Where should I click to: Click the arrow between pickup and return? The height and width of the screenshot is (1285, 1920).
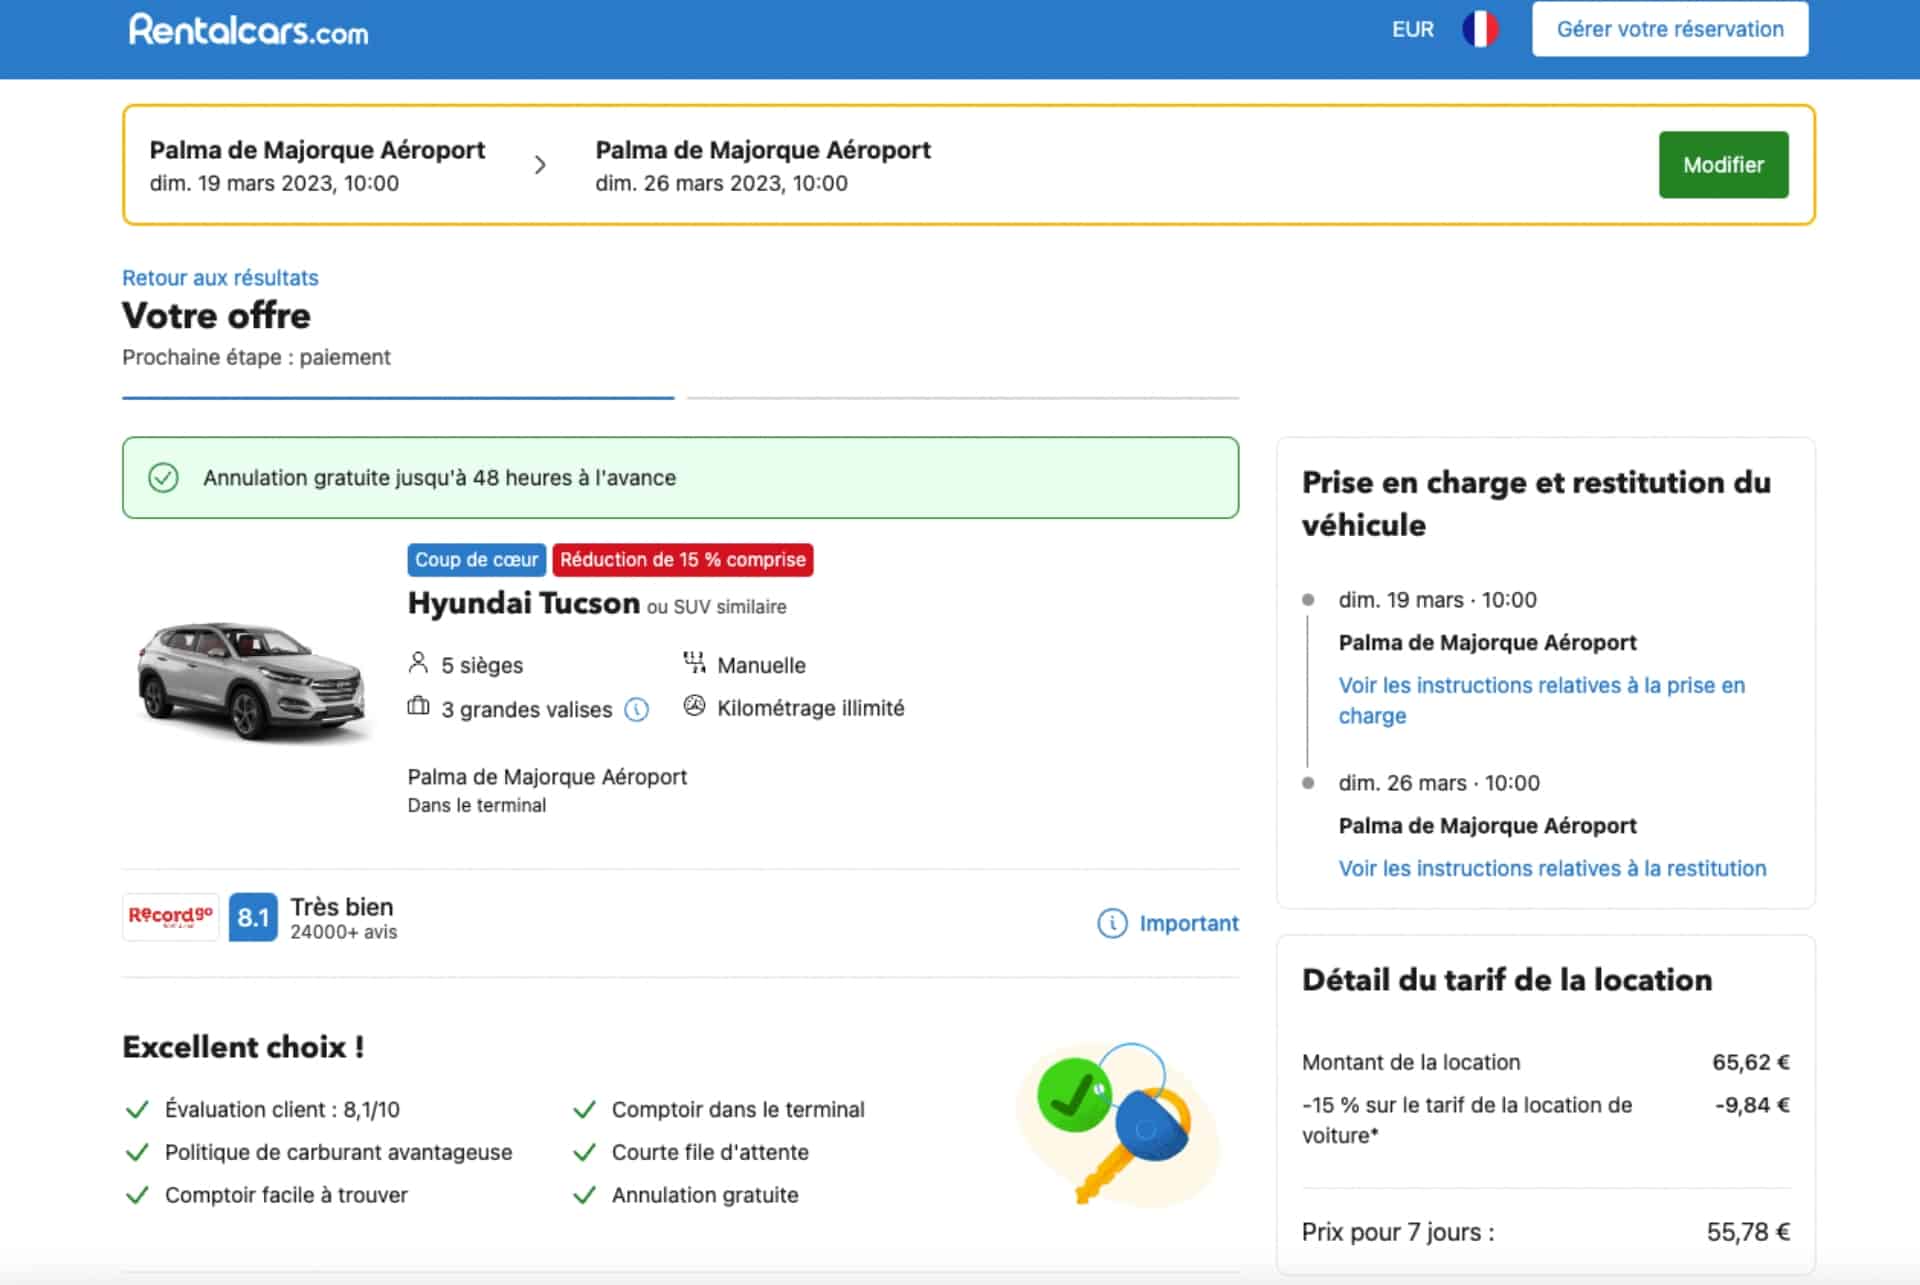[x=540, y=165]
